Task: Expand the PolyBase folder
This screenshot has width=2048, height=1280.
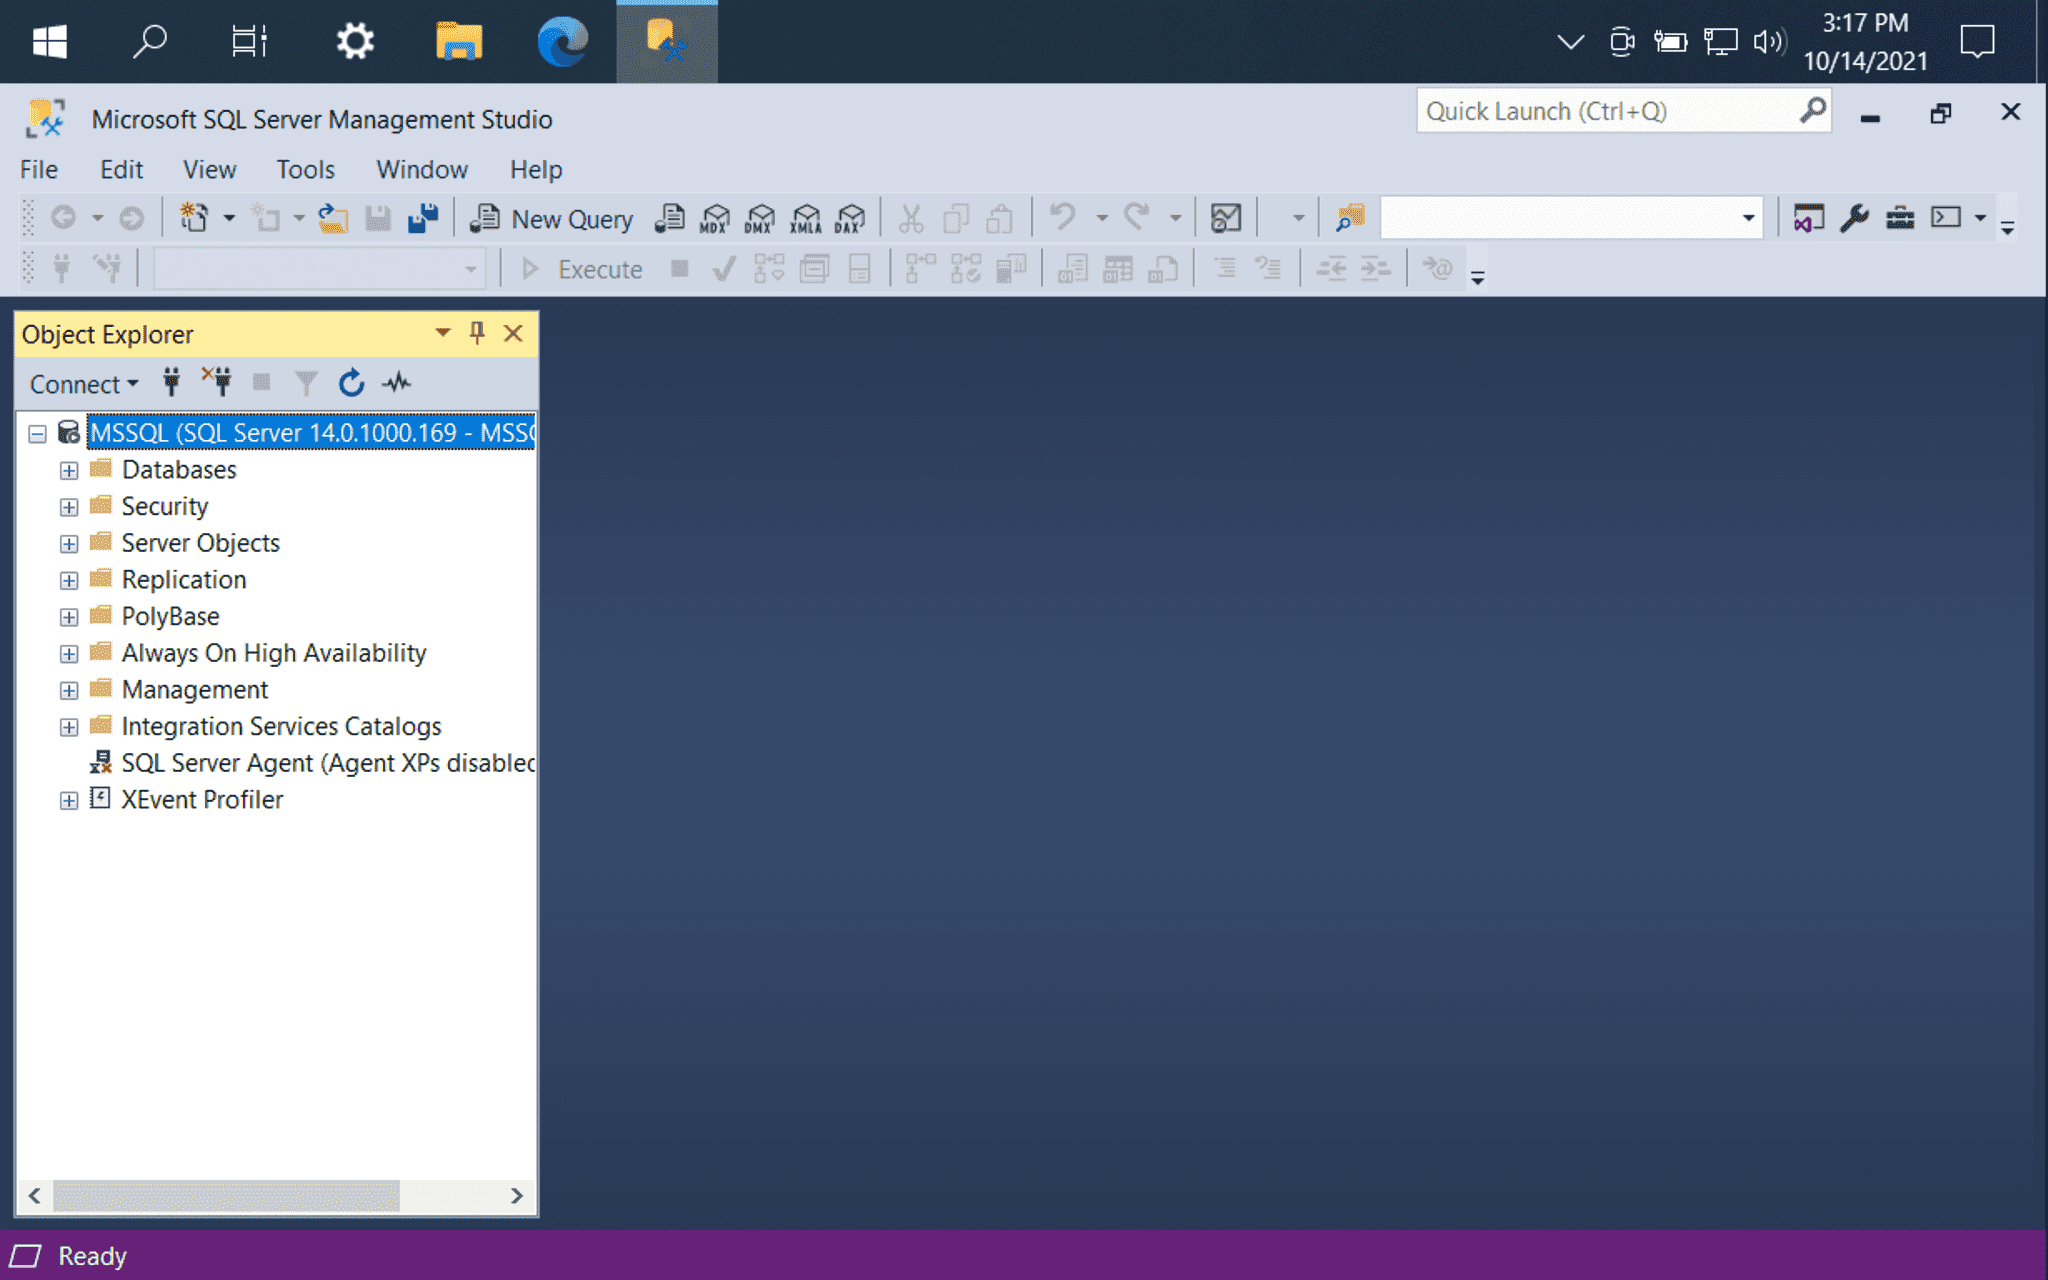Action: point(68,617)
